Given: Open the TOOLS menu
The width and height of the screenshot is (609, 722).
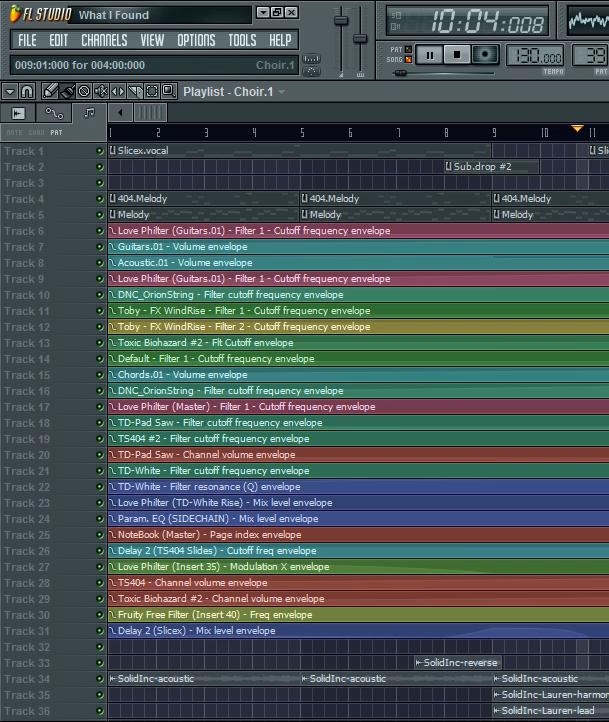Looking at the screenshot, I should pyautogui.click(x=242, y=41).
